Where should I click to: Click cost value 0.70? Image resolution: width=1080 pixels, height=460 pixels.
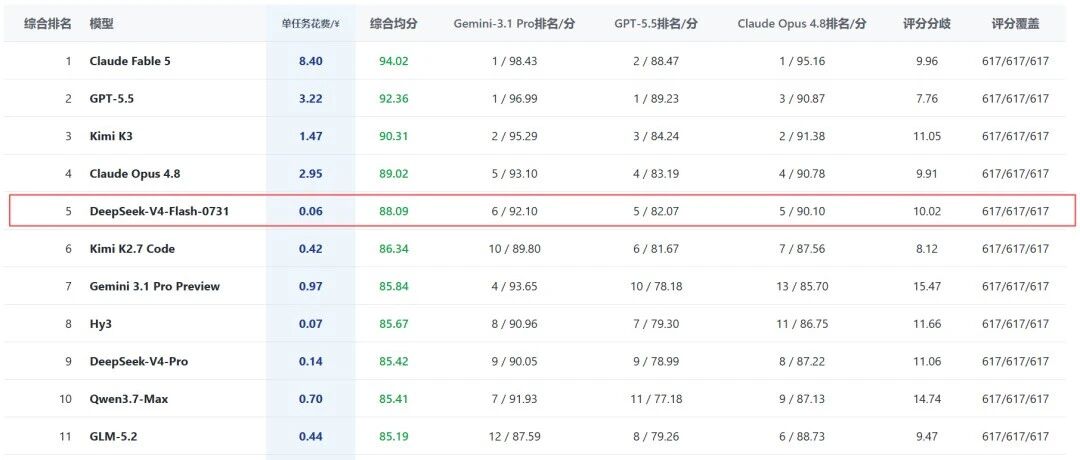[311, 399]
